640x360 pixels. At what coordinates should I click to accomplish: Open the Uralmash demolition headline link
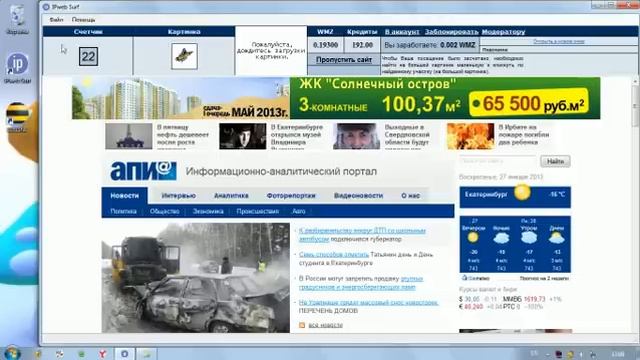coord(369,303)
